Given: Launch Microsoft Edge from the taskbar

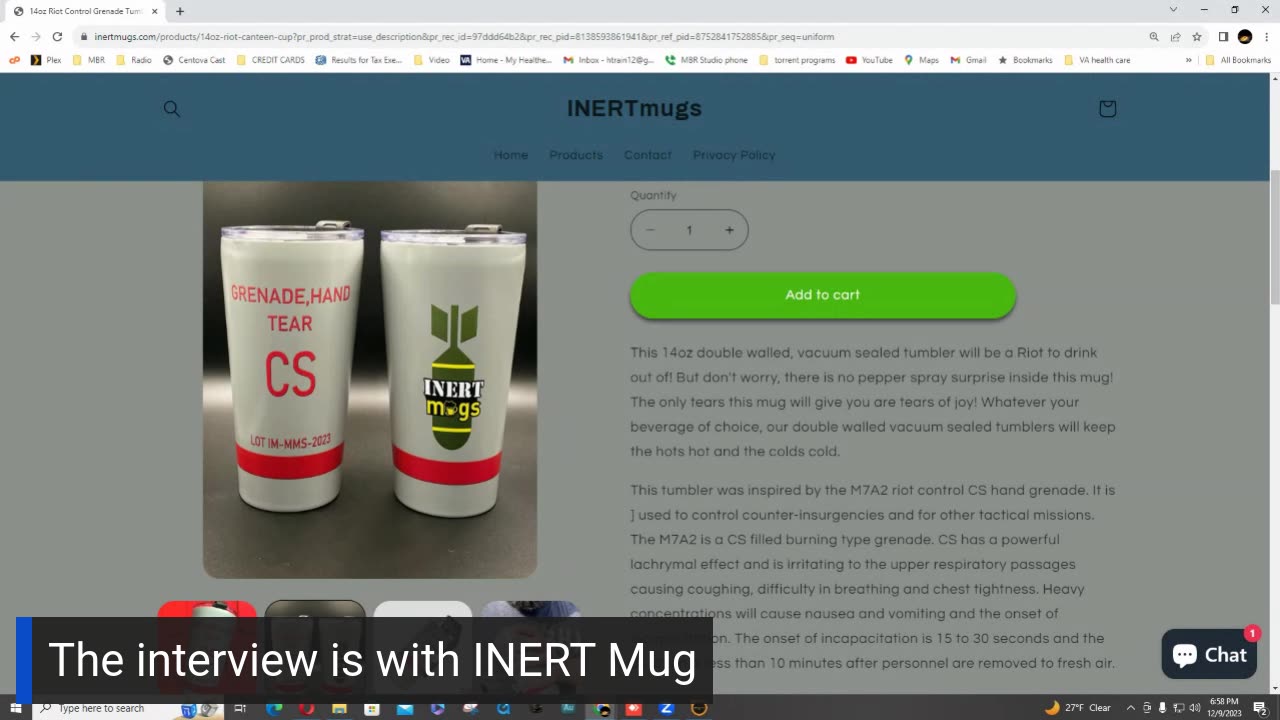Looking at the screenshot, I should click(274, 708).
